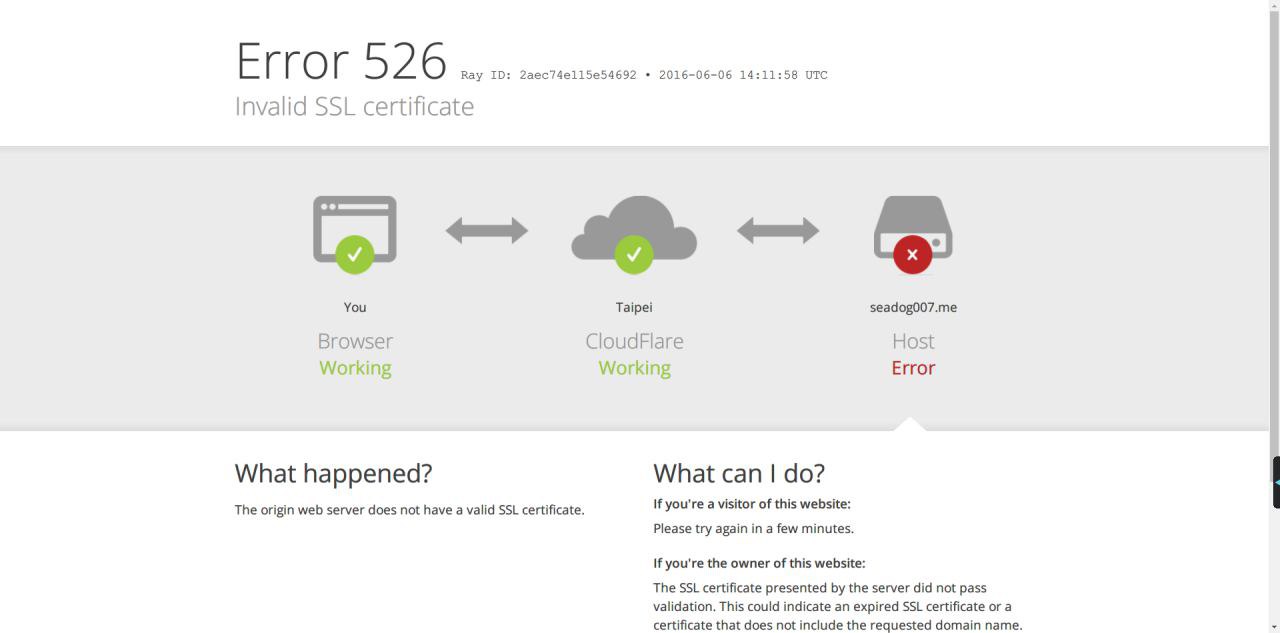Screen dimensions: 1280x633
Task: Click the Error 526 heading
Action: [341, 61]
